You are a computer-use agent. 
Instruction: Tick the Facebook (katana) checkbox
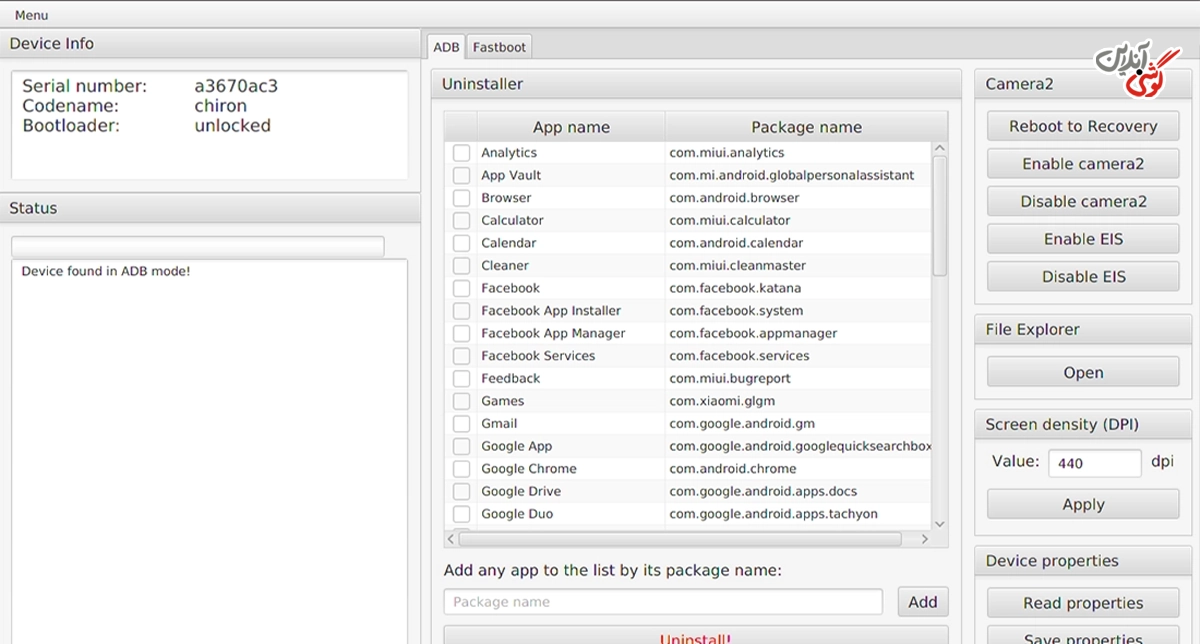[x=461, y=288]
